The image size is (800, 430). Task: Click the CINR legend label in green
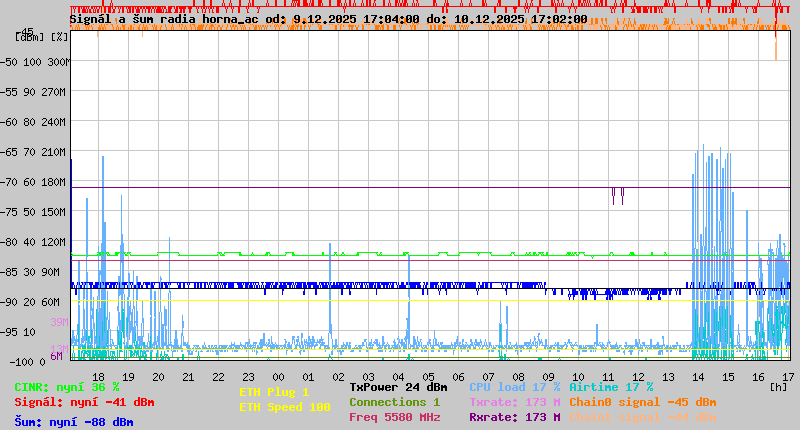point(67,387)
